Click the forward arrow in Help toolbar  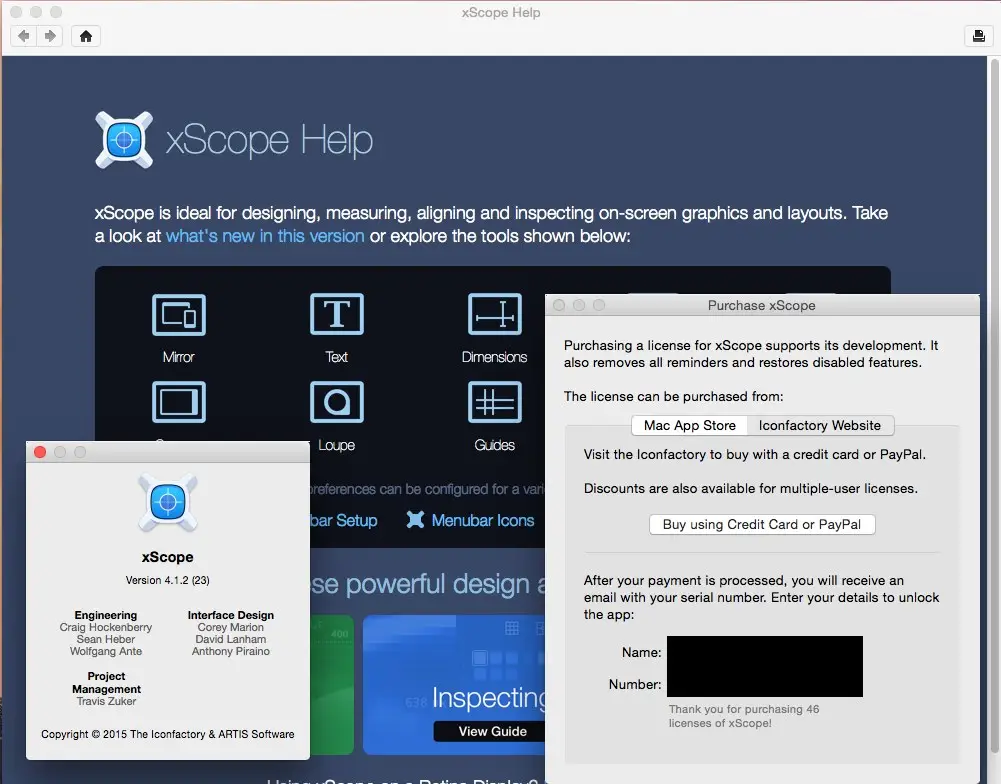[x=50, y=36]
